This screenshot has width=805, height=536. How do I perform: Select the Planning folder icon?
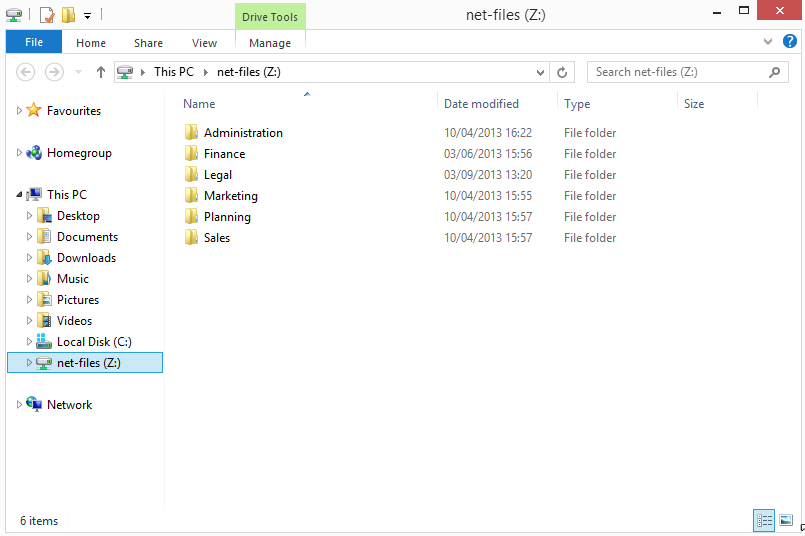[191, 217]
